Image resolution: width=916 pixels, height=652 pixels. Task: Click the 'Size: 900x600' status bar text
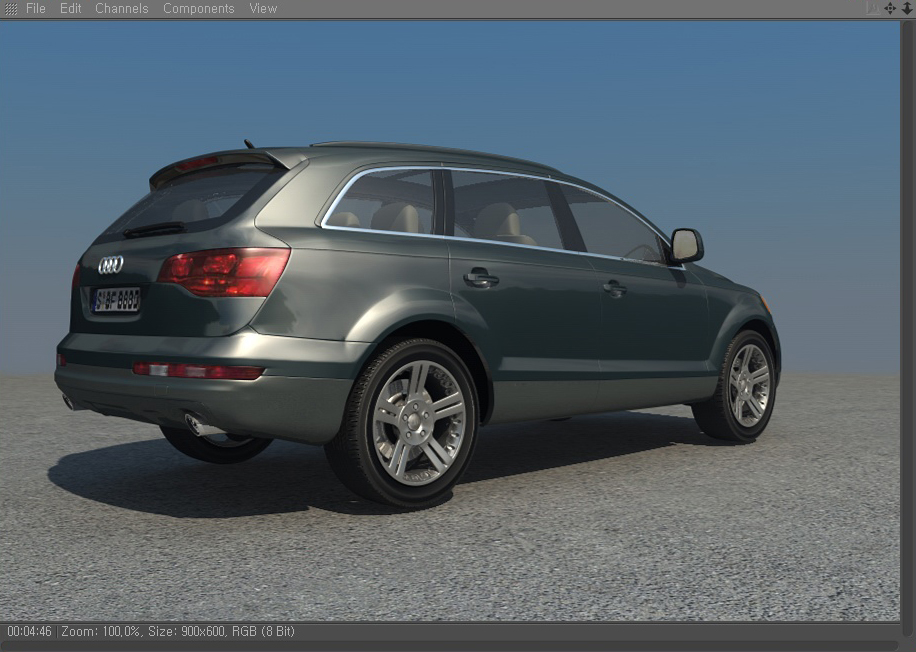coord(186,632)
